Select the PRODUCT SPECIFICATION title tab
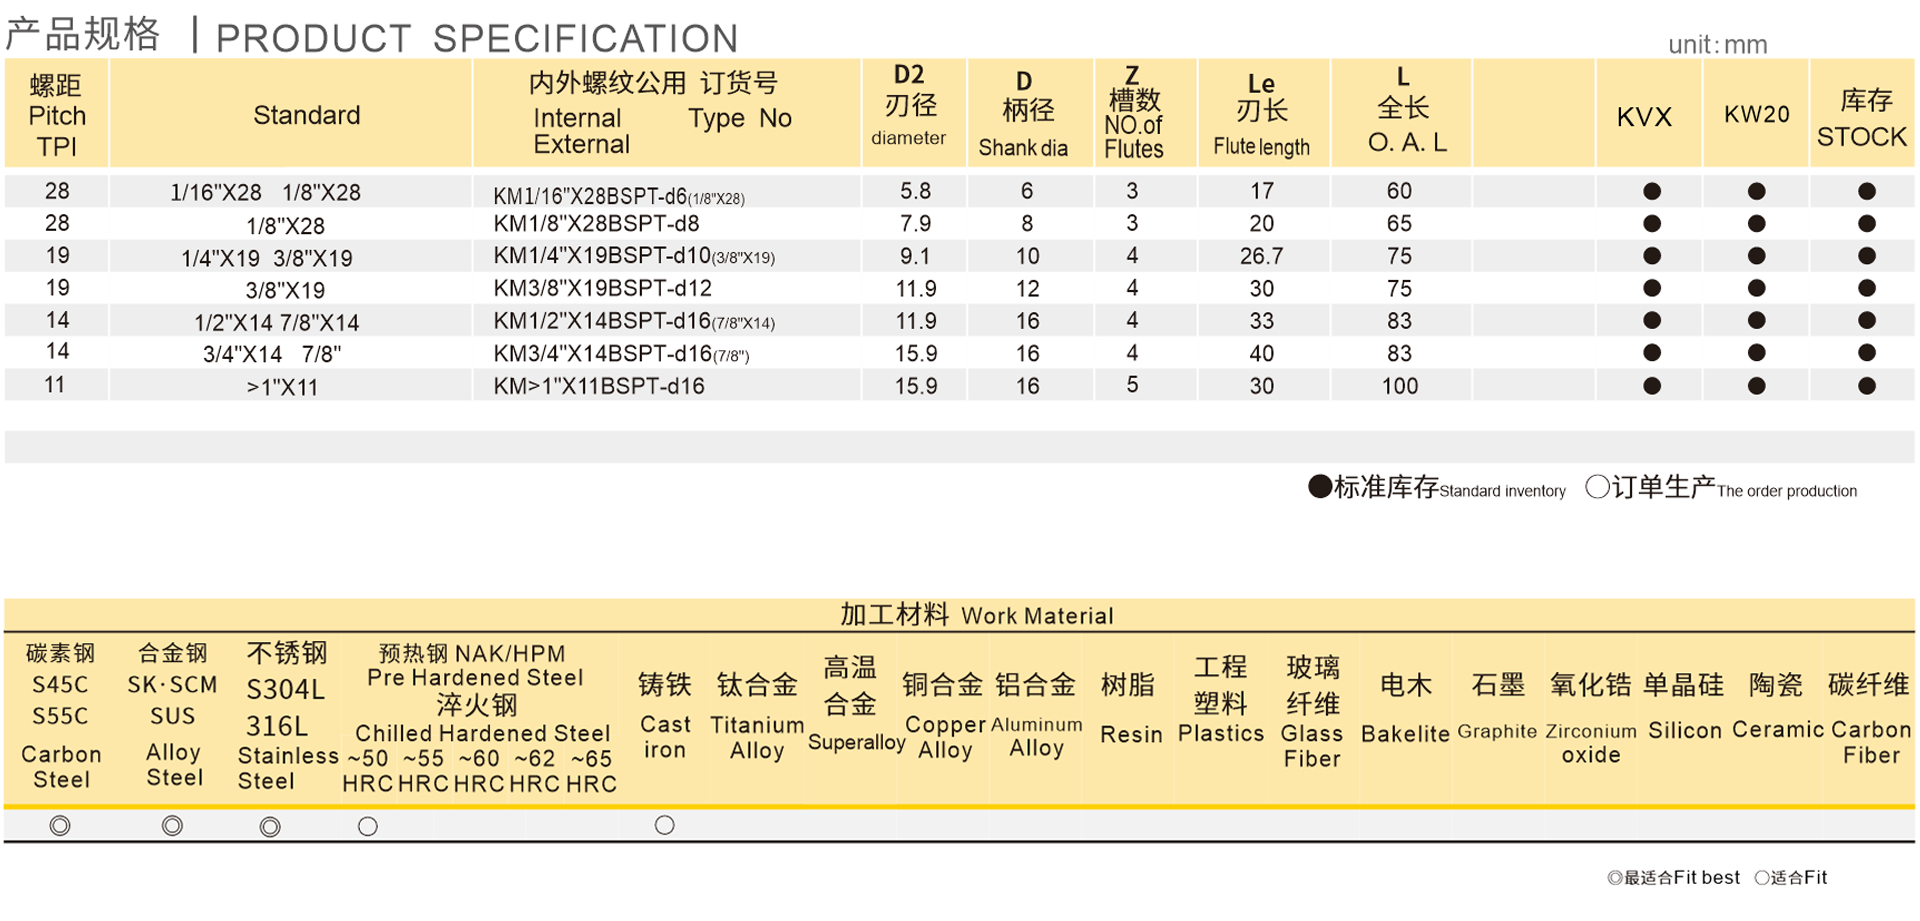Viewport: 1920px width, 921px height. coord(477,37)
